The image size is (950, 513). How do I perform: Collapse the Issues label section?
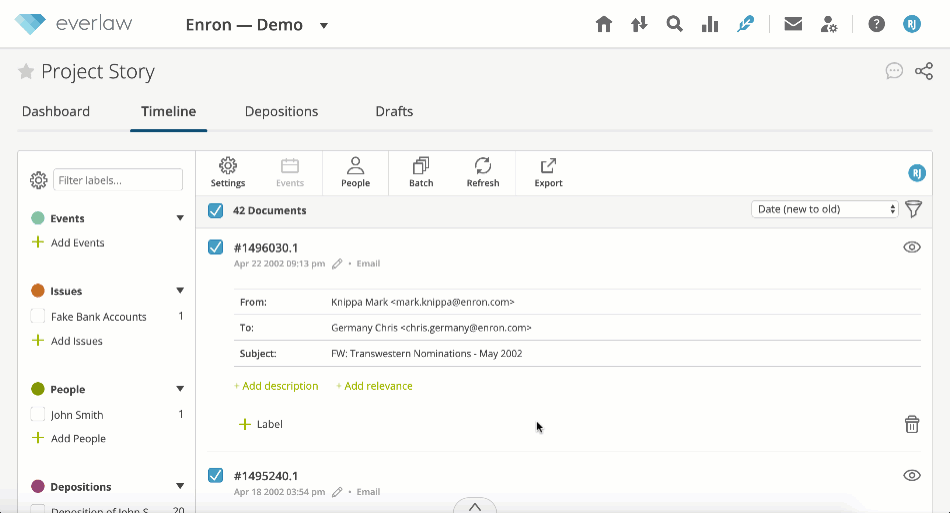[x=180, y=291]
